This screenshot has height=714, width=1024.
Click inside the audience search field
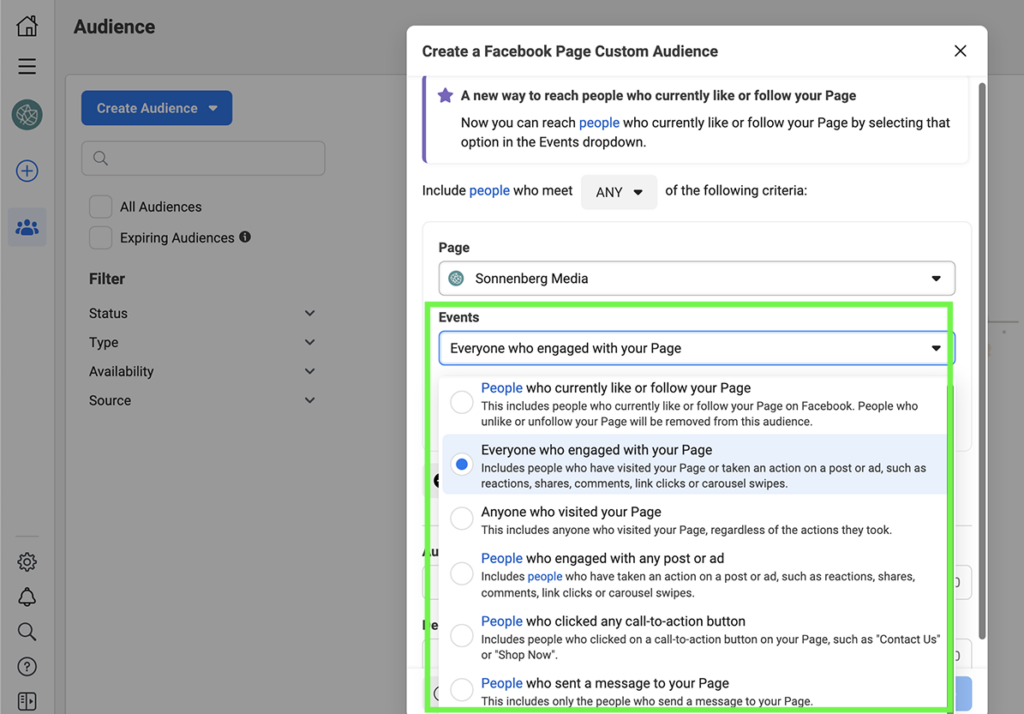pos(203,158)
